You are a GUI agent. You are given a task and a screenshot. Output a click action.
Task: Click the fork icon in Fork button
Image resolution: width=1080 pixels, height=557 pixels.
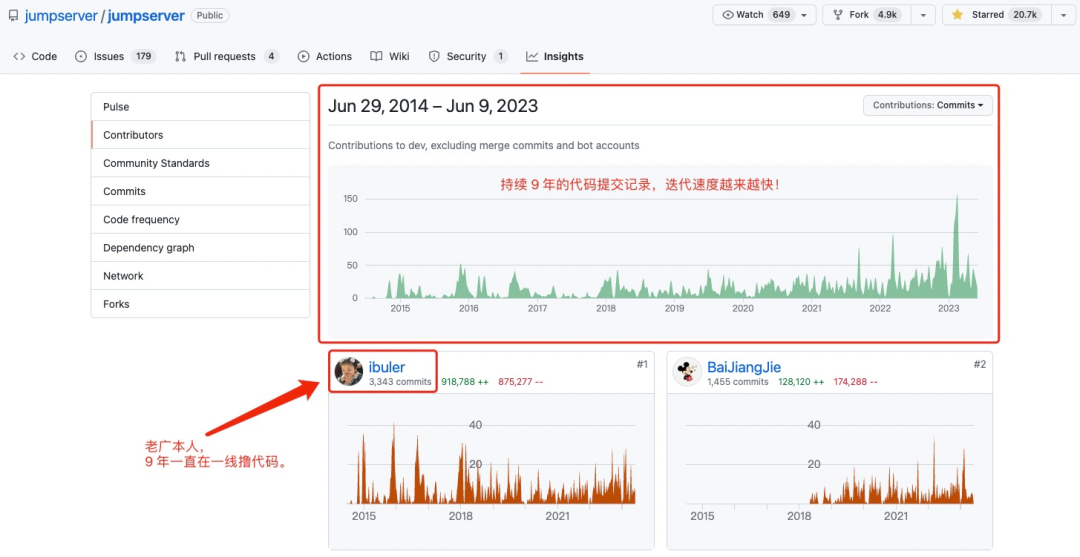(x=838, y=14)
